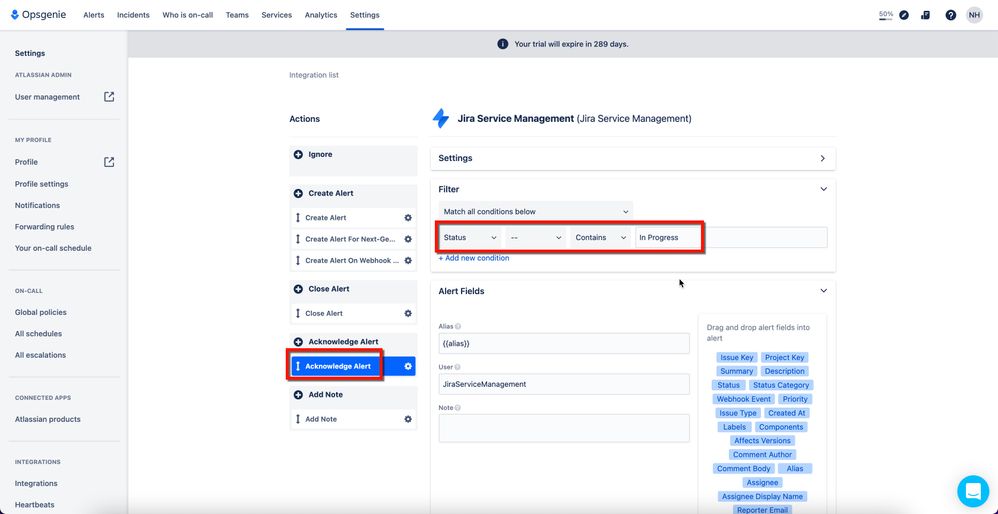
Task: Click the Alias input field
Action: click(564, 344)
